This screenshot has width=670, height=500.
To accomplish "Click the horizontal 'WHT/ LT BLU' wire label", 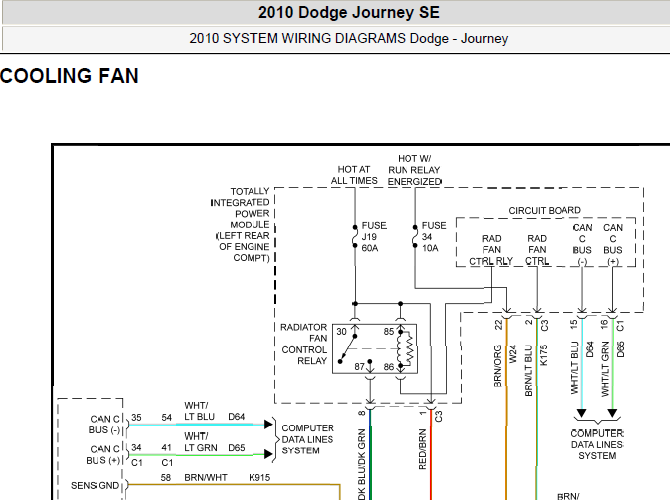I will 200,411.
